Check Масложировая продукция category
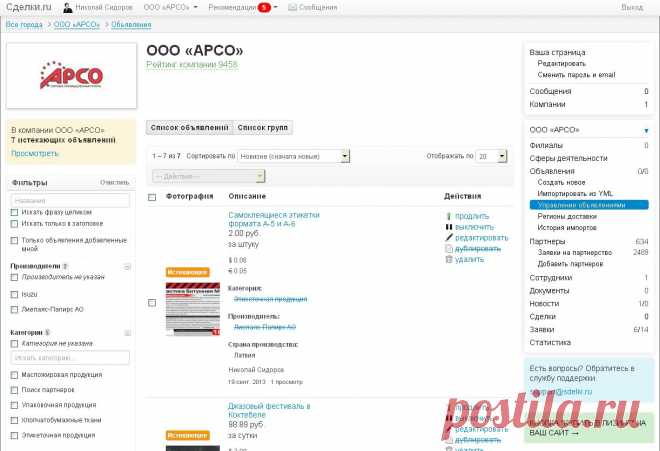This screenshot has height=451, width=660. coord(14,375)
